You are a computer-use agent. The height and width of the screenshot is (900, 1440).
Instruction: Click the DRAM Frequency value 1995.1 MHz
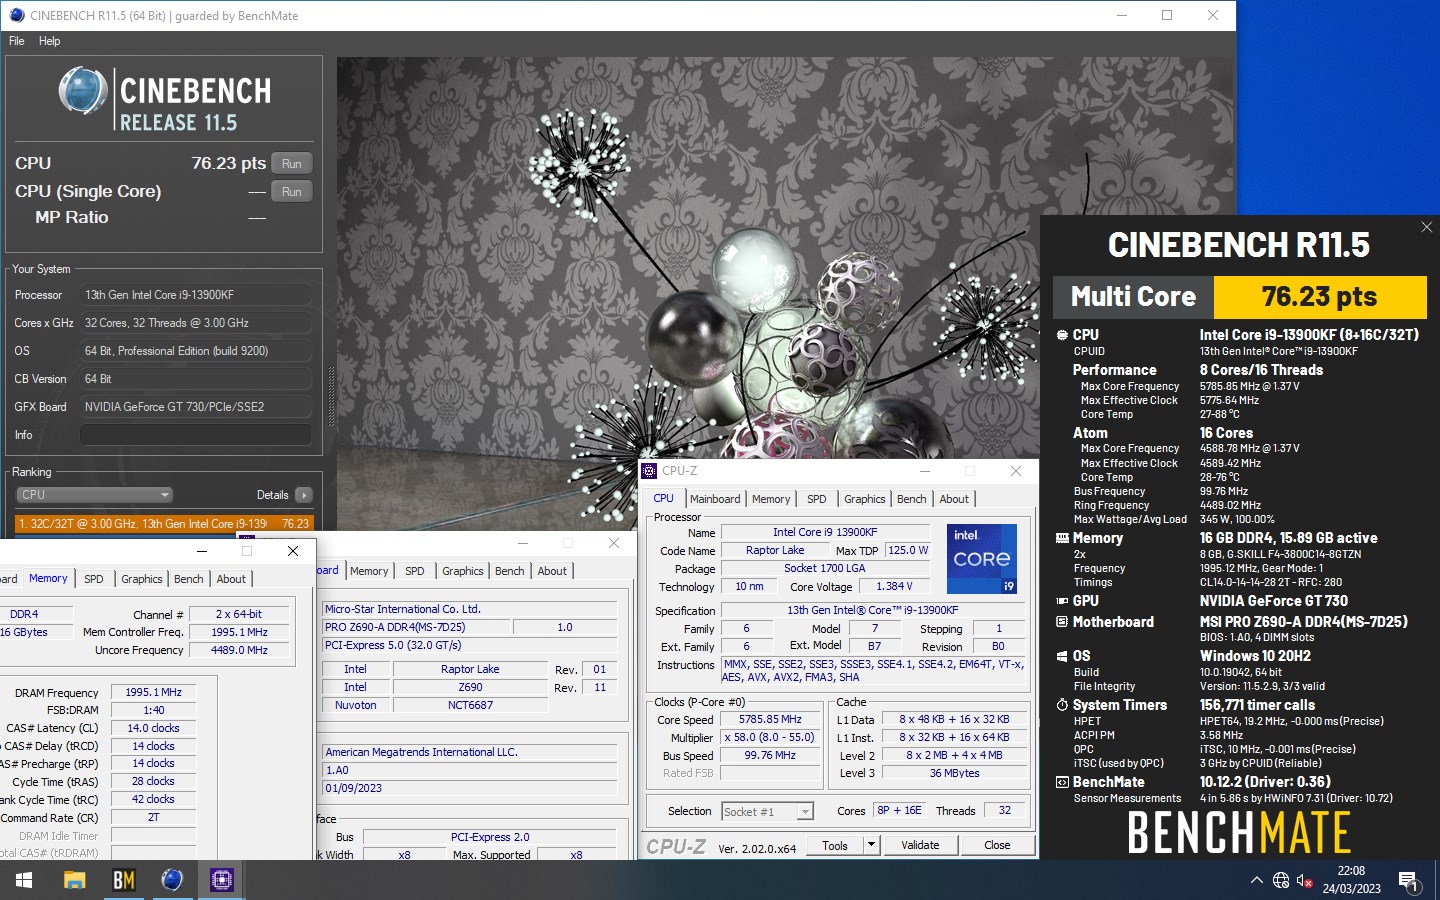pyautogui.click(x=153, y=692)
